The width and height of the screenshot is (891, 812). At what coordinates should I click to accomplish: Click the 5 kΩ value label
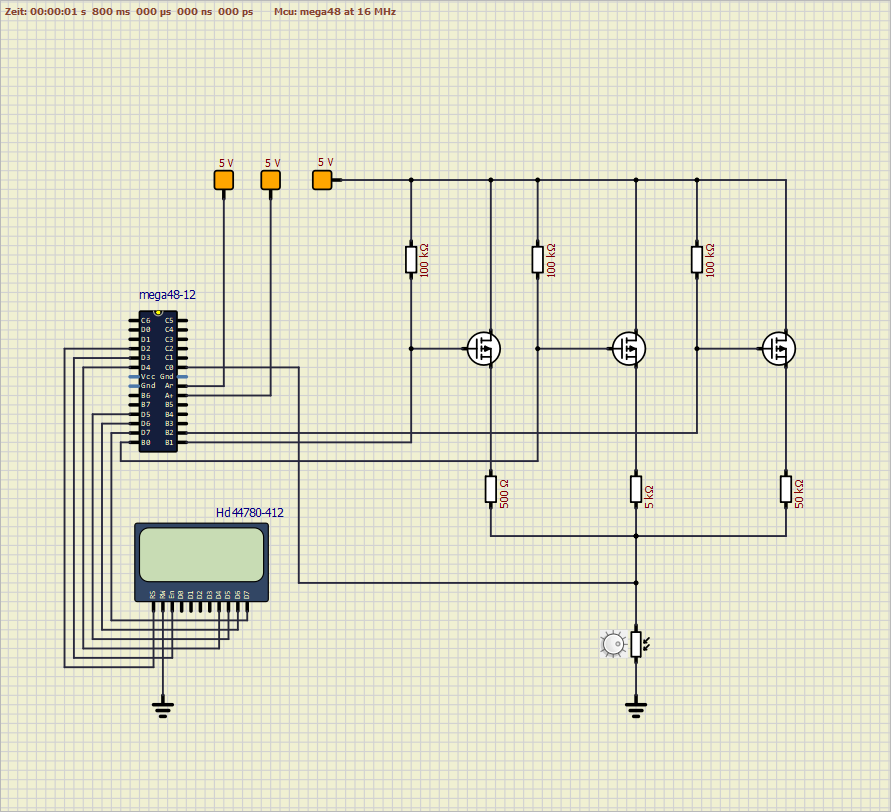(x=649, y=496)
